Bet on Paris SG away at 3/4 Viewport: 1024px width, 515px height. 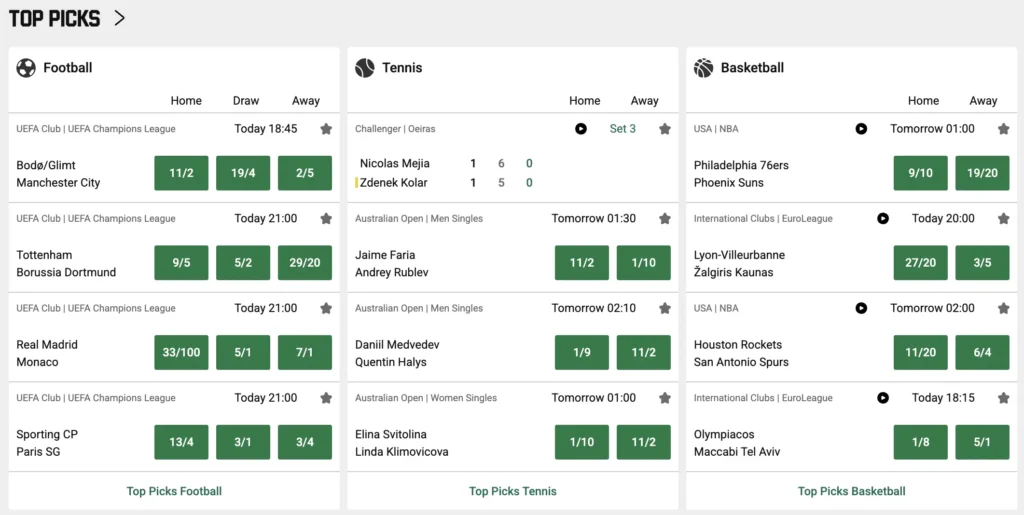click(305, 442)
